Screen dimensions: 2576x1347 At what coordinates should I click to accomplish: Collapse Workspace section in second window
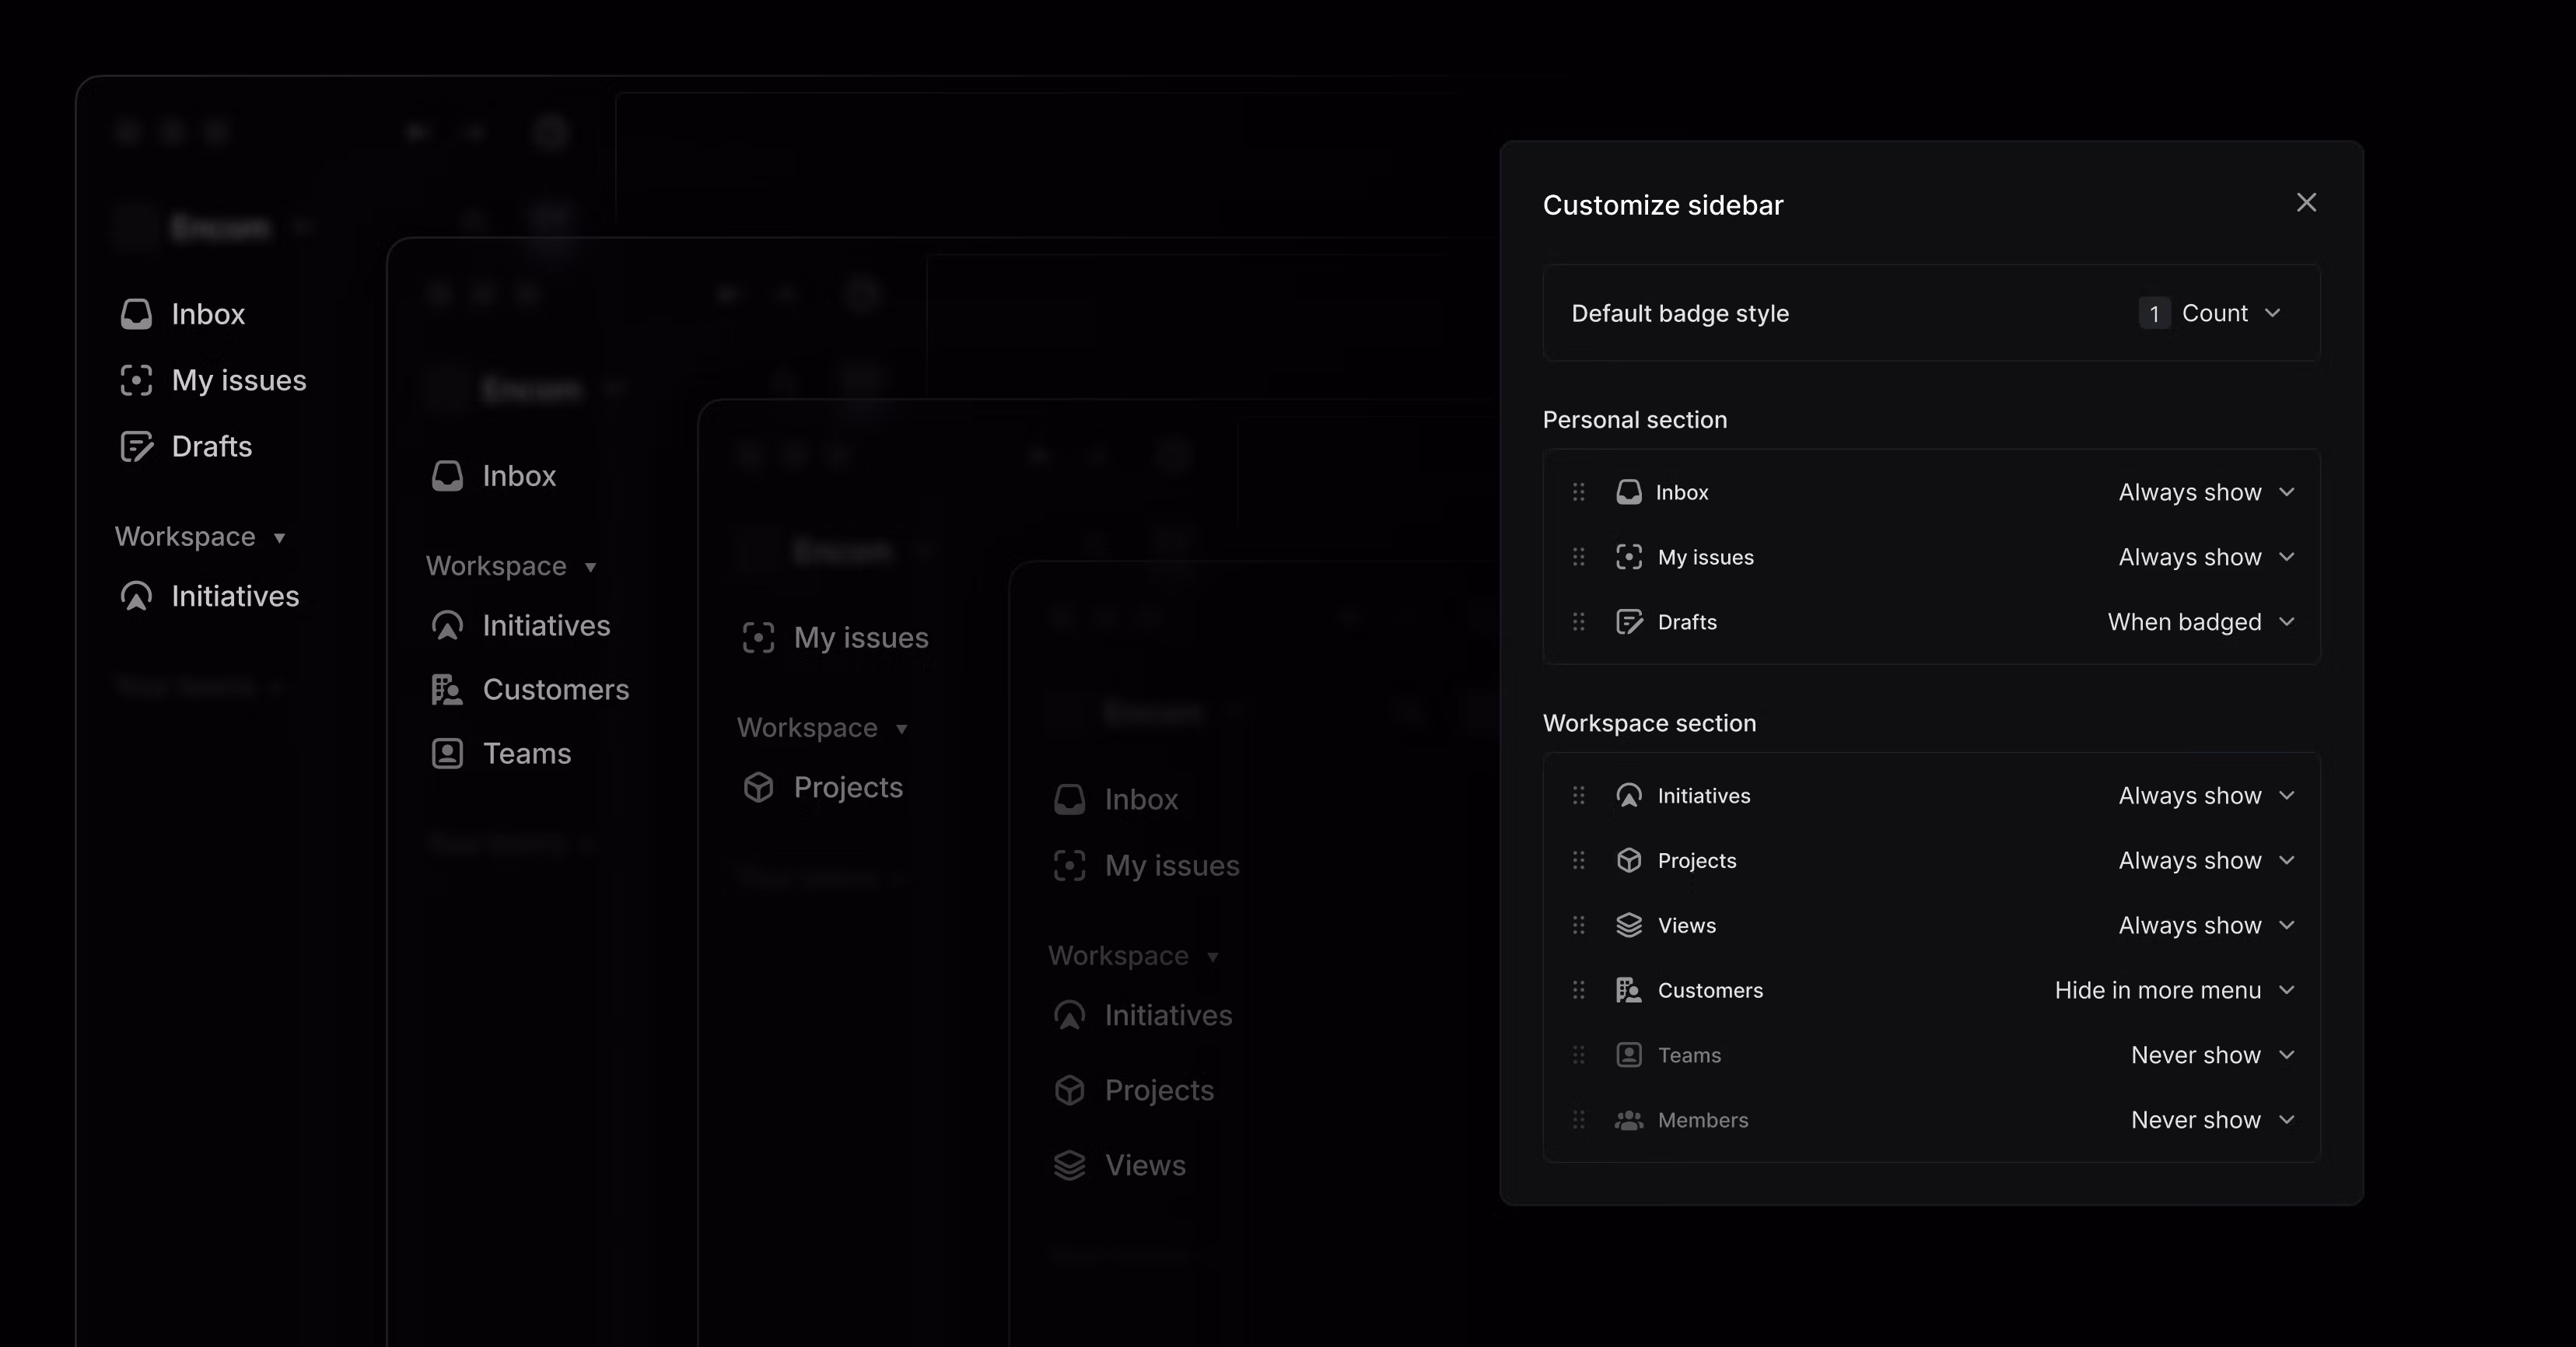[512, 566]
